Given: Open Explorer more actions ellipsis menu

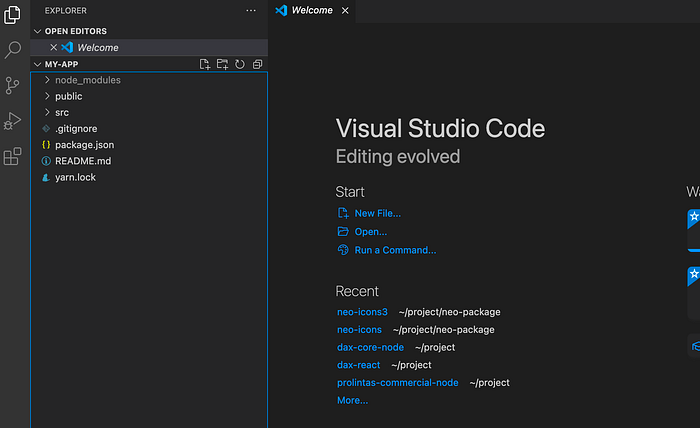Looking at the screenshot, I should 251,11.
